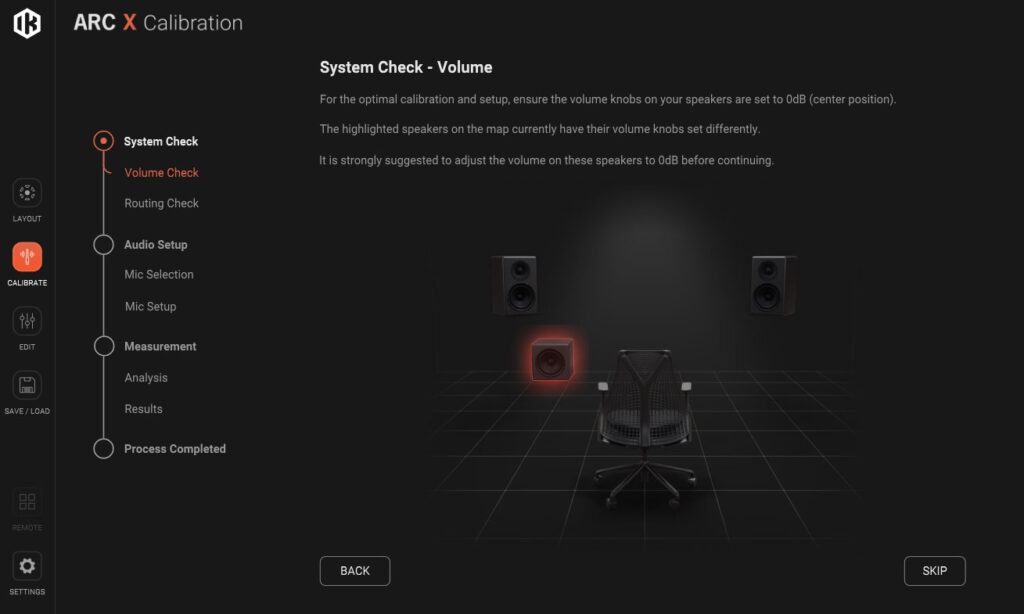Select the Measurement step circle
The height and width of the screenshot is (614, 1024).
103,346
